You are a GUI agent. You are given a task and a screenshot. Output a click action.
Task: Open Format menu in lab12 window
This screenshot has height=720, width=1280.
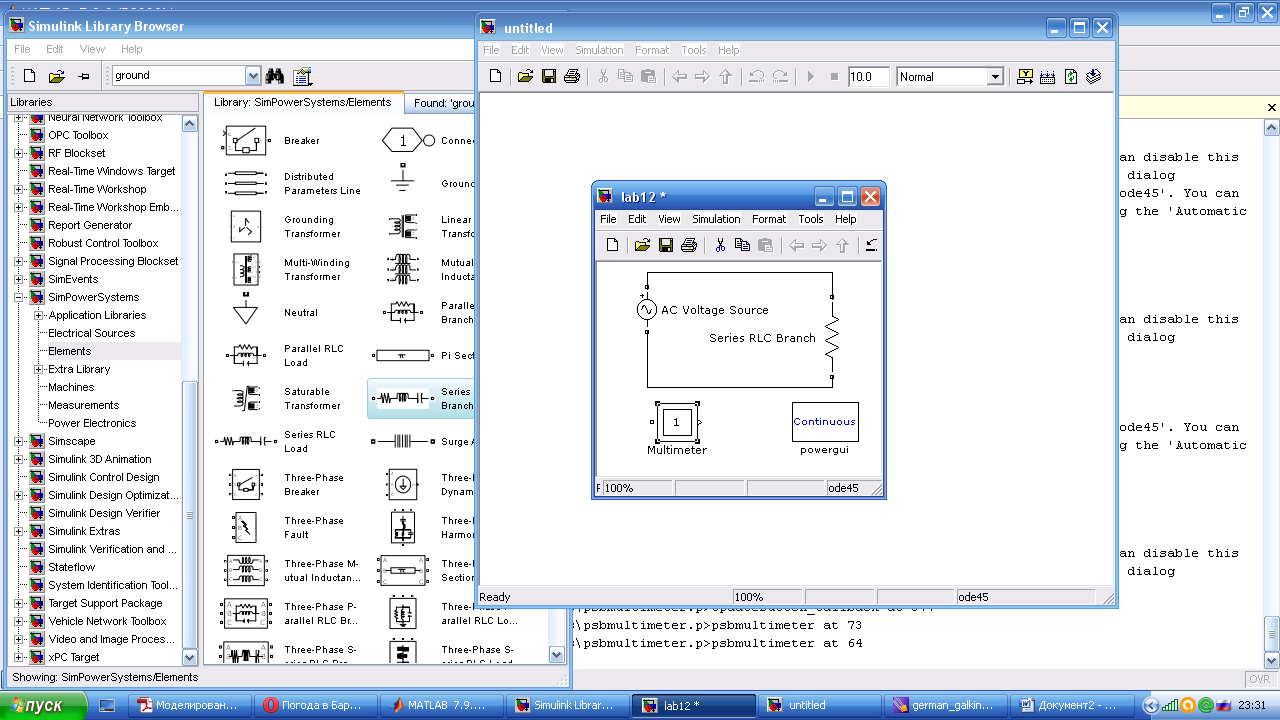769,219
